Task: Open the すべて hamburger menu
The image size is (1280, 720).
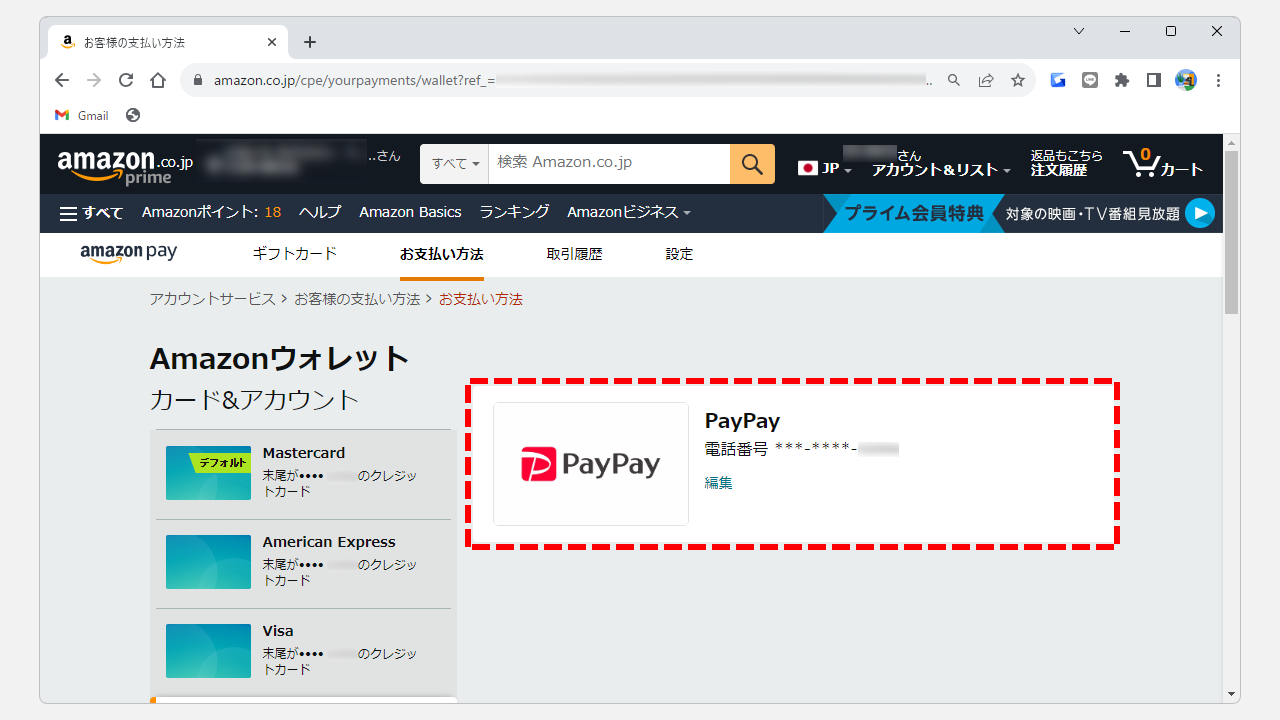Action: [90, 212]
